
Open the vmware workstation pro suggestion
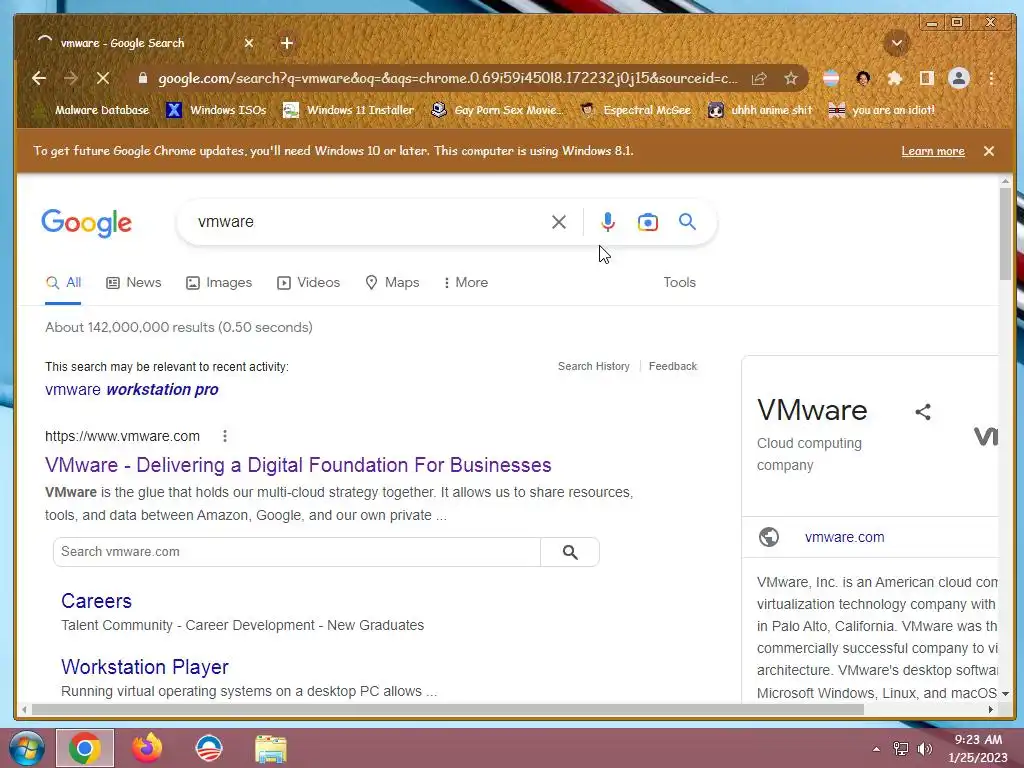pyautogui.click(x=132, y=390)
